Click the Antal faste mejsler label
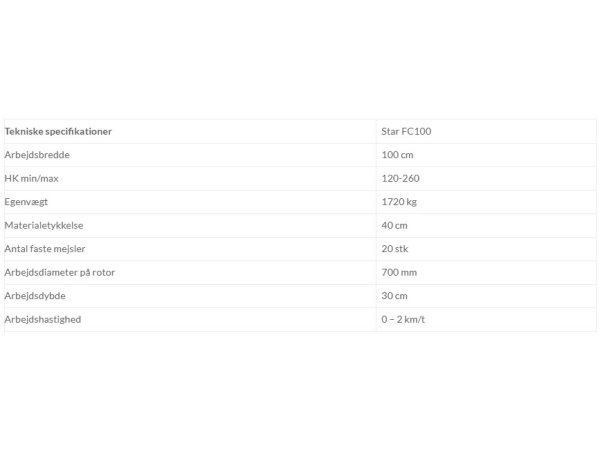Image resolution: width=600 pixels, height=450 pixels. coord(45,249)
